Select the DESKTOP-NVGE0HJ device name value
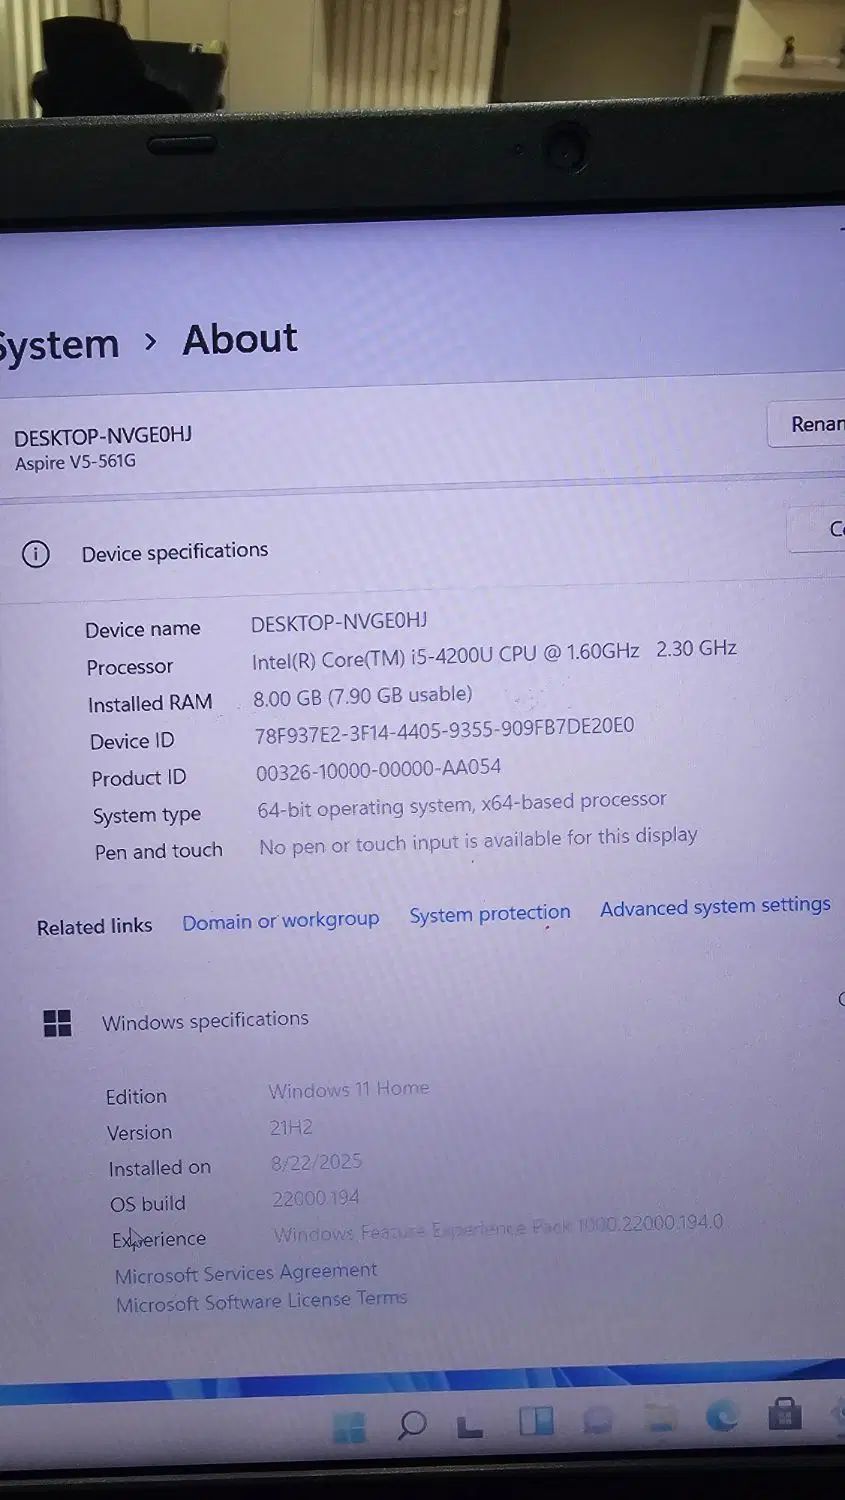Screen dimensions: 845x1500 click(339, 622)
